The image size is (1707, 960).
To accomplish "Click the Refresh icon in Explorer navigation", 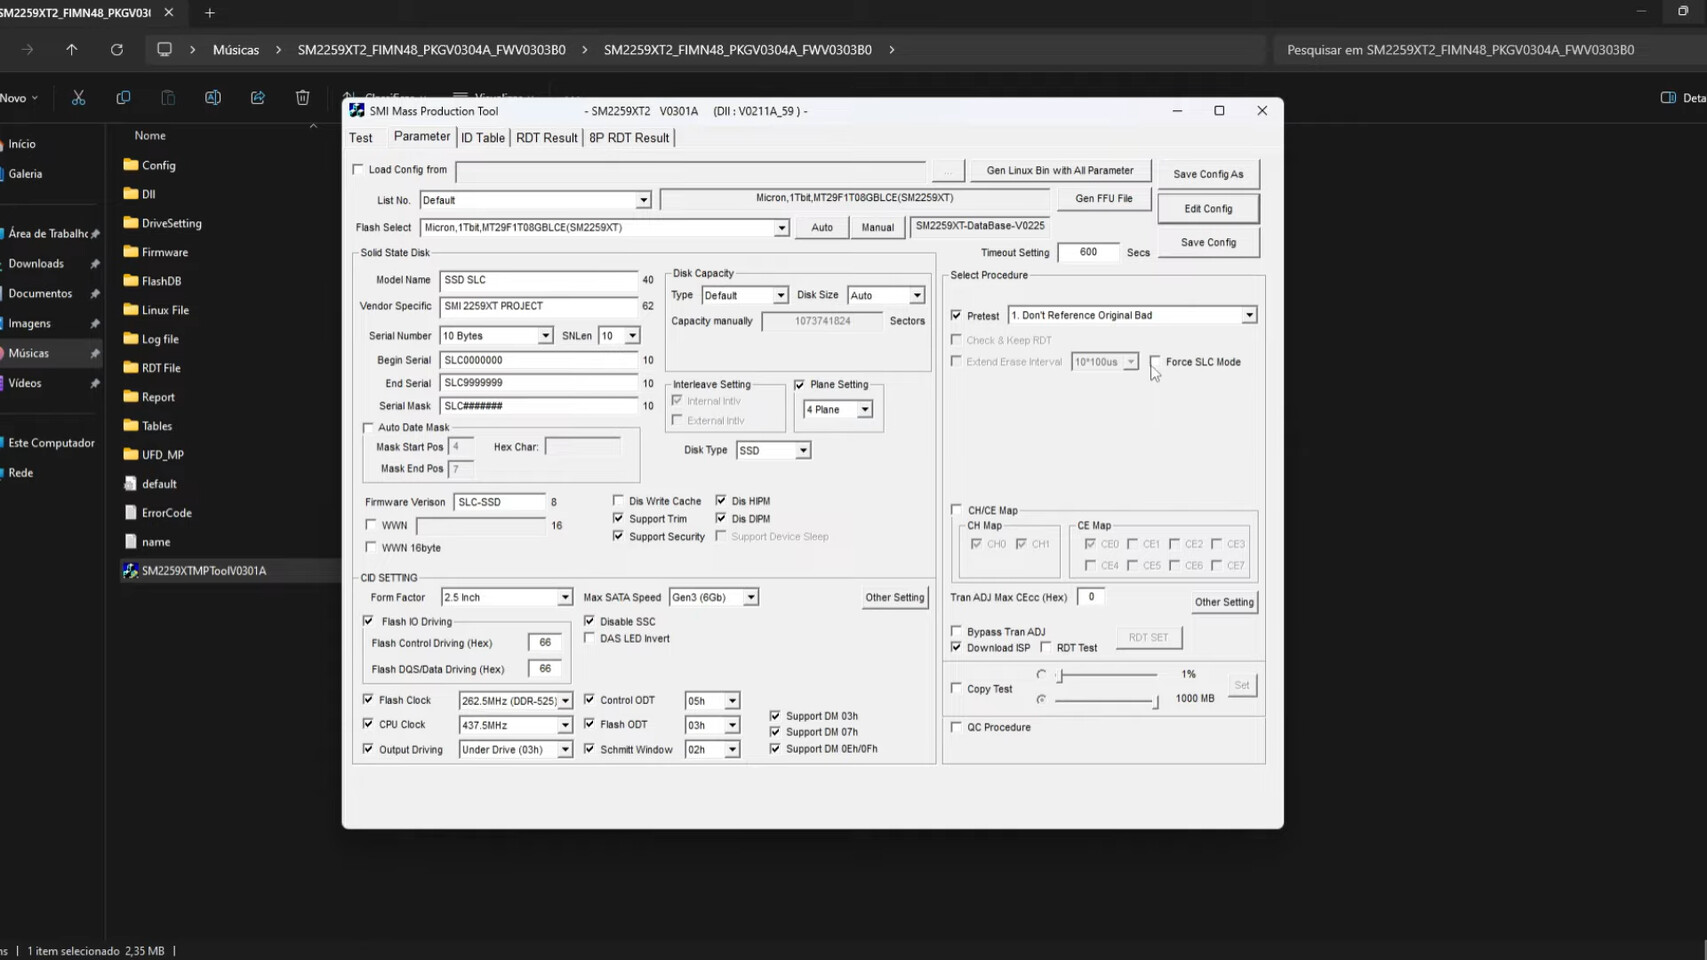I will [x=117, y=49].
